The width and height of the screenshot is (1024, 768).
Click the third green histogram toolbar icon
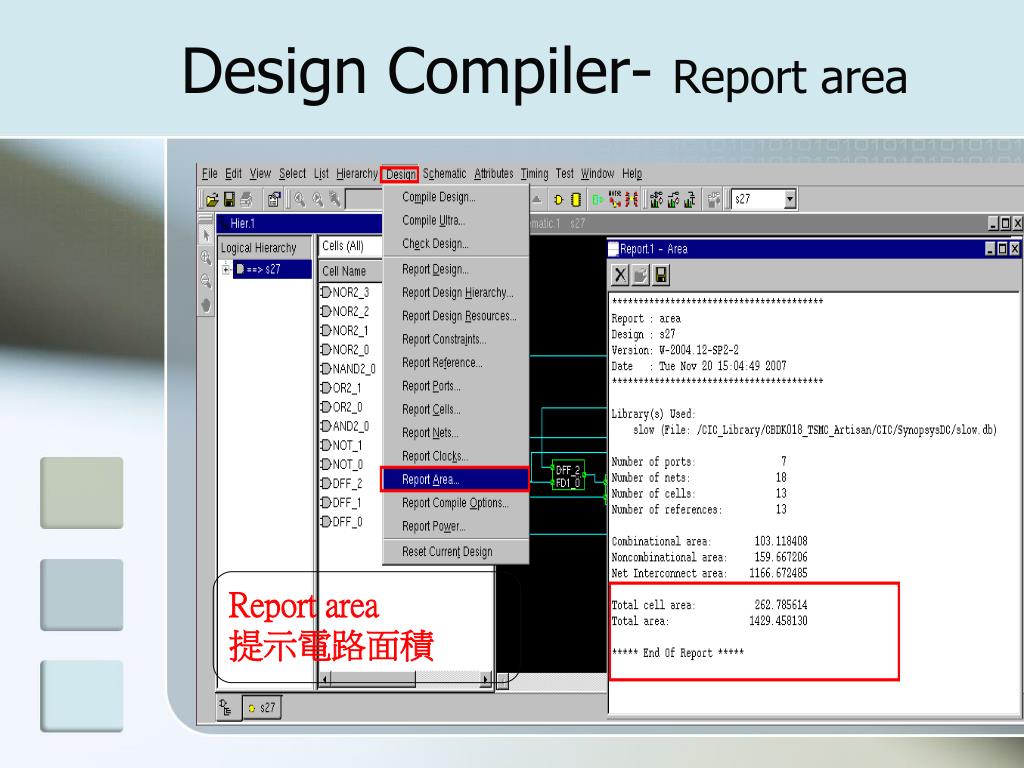[690, 199]
